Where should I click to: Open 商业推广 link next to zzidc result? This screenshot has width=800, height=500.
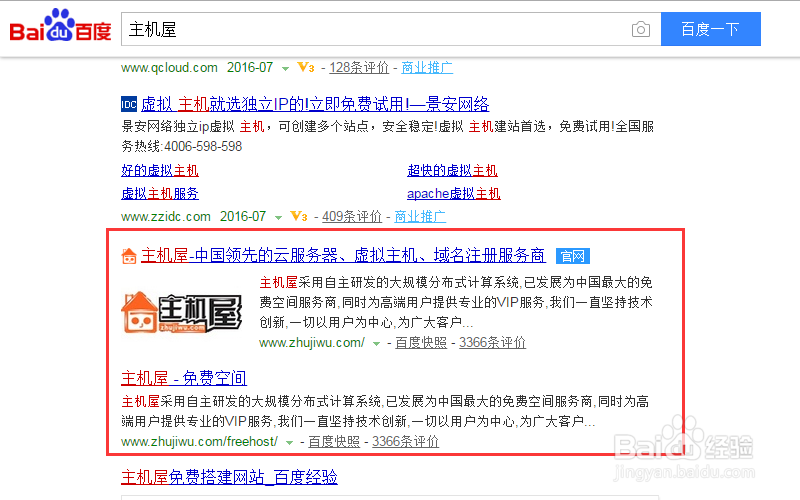(420, 216)
